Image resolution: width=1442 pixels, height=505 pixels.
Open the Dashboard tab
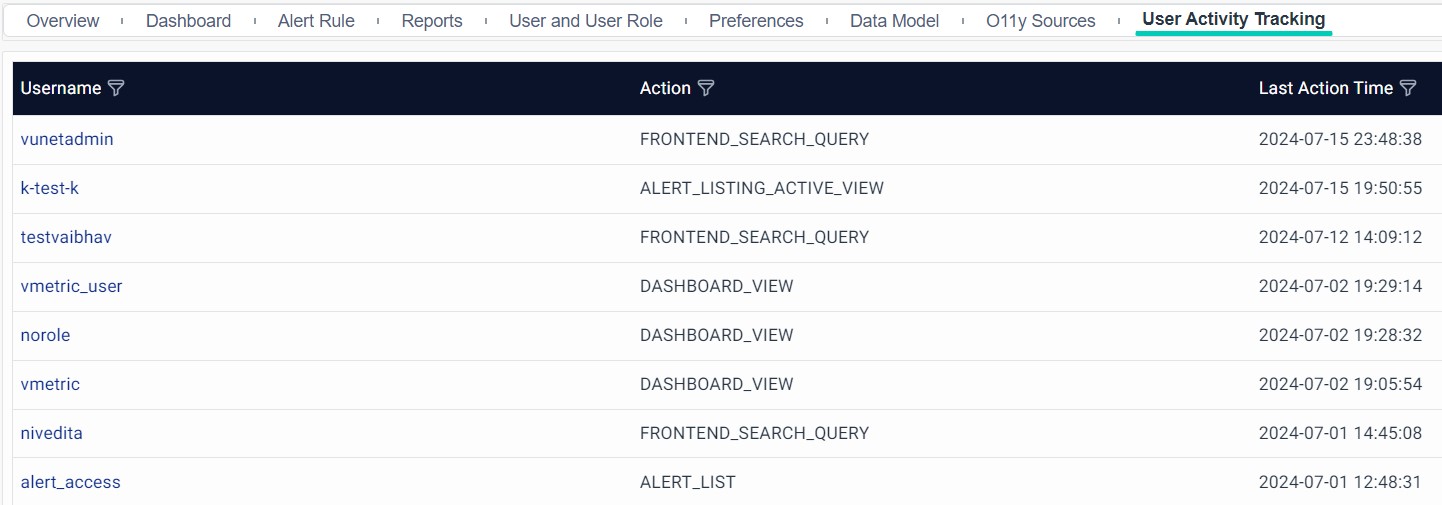188,21
